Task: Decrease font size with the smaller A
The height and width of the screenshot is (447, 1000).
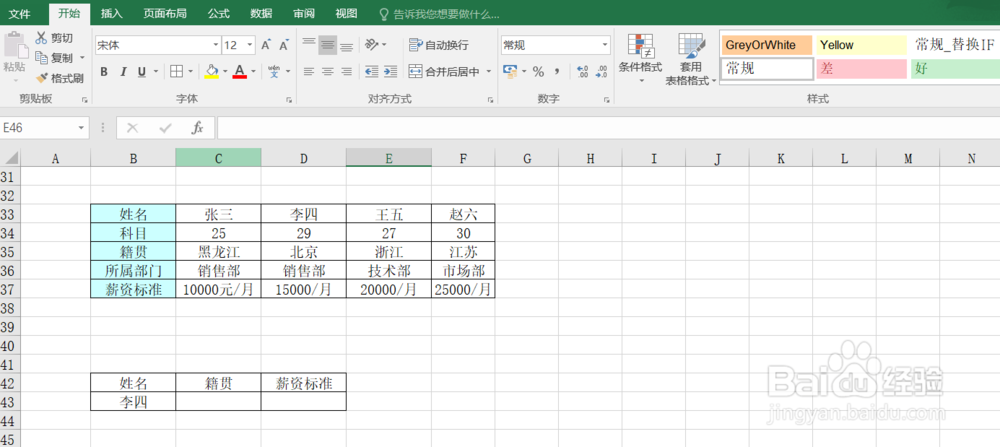Action: pos(284,45)
